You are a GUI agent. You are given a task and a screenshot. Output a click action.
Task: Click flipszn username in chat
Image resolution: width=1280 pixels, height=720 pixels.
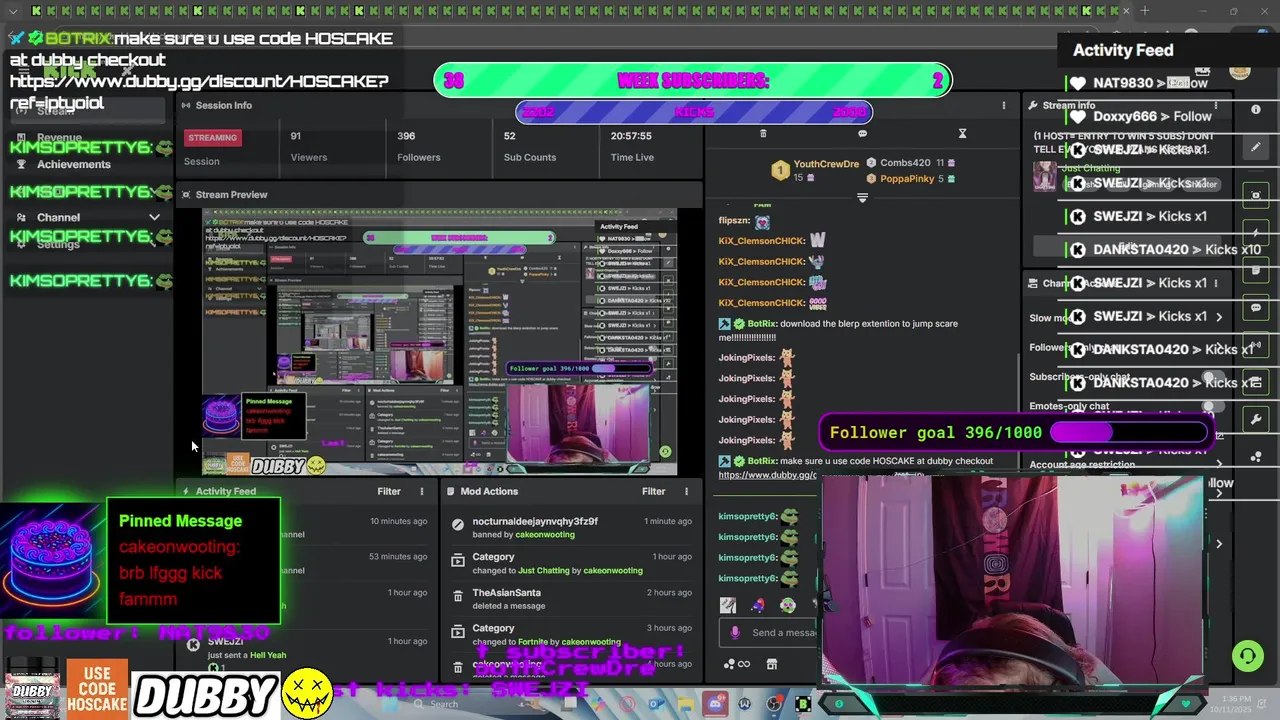(x=733, y=221)
